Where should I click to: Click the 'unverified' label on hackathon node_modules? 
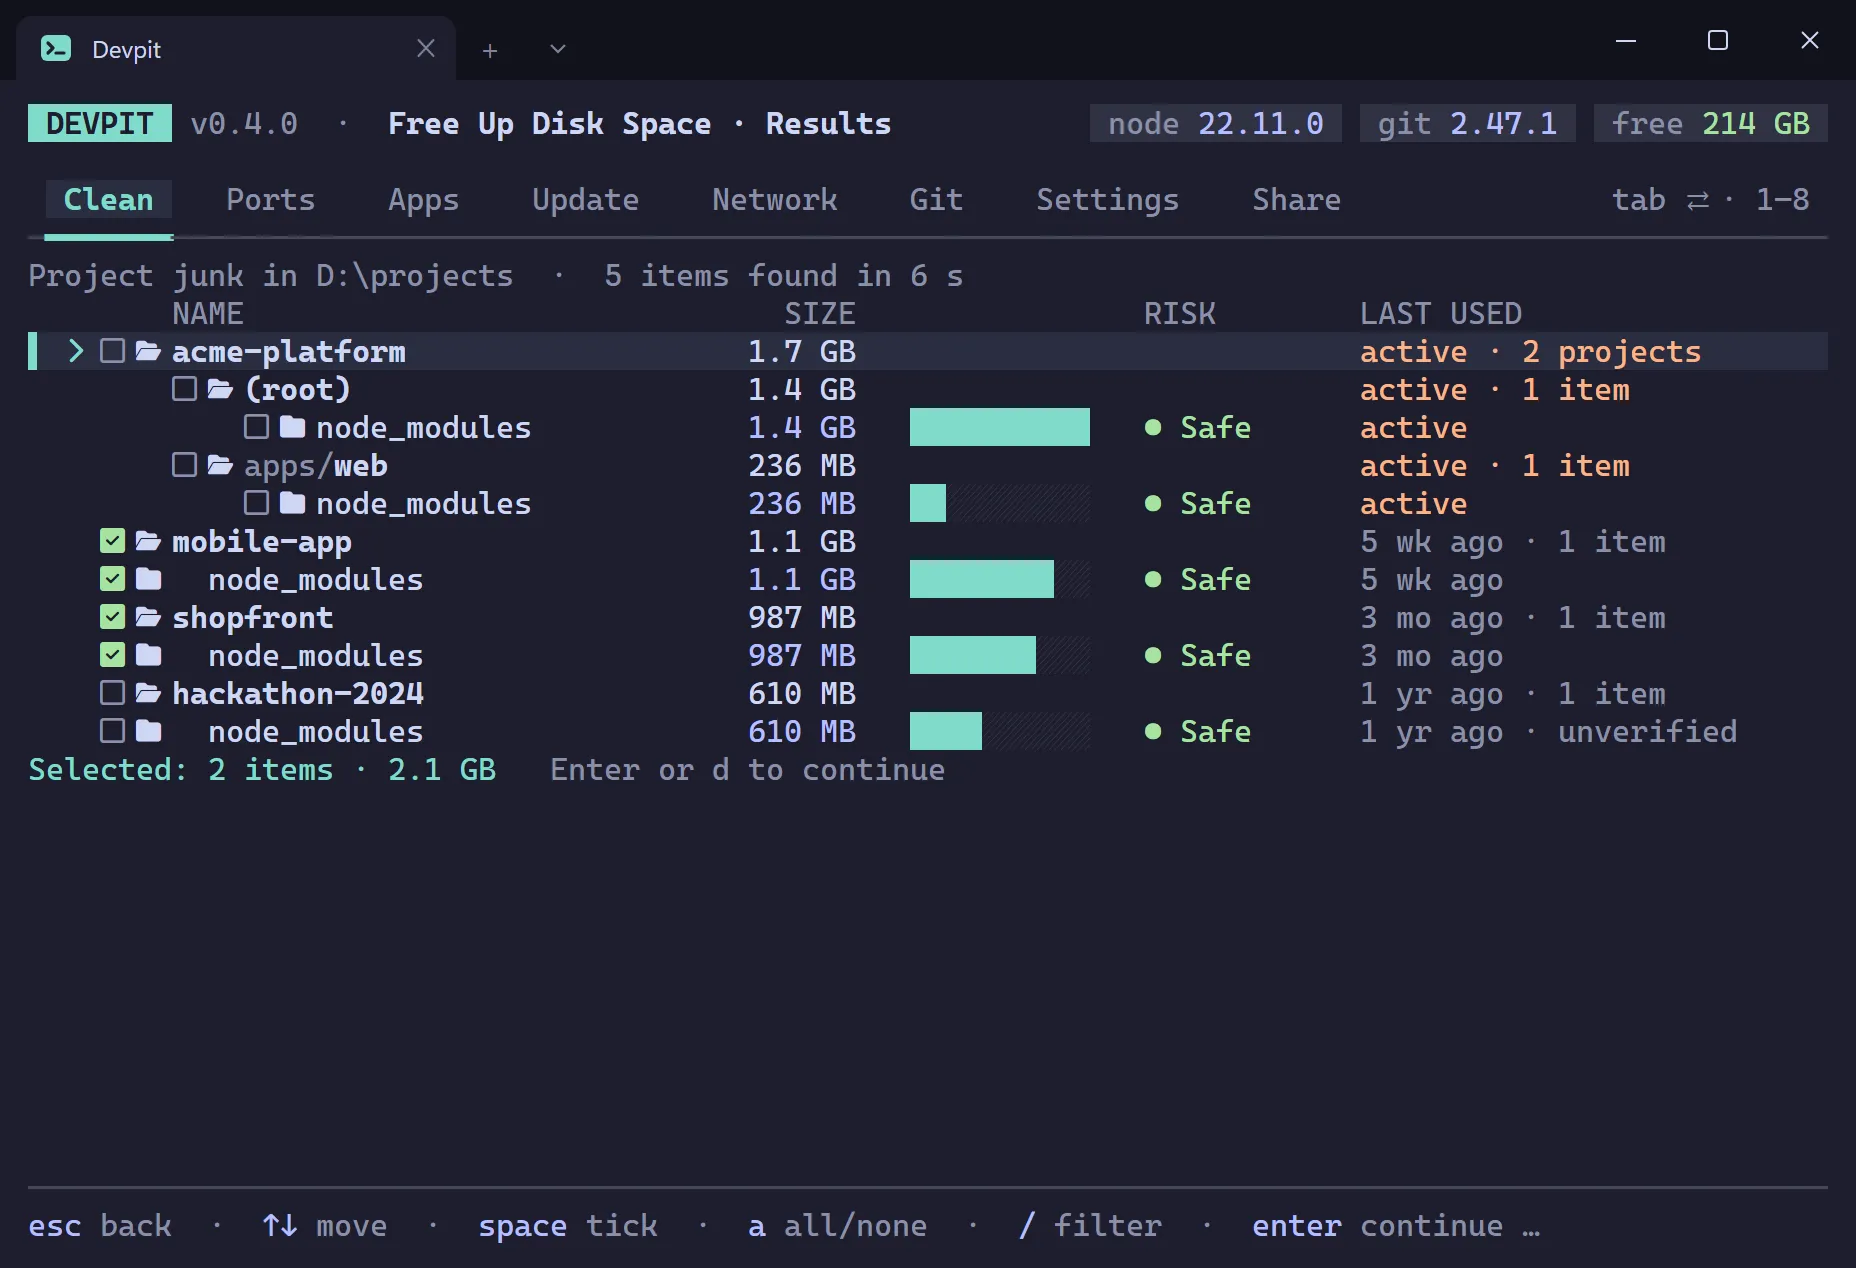pyautogui.click(x=1647, y=731)
